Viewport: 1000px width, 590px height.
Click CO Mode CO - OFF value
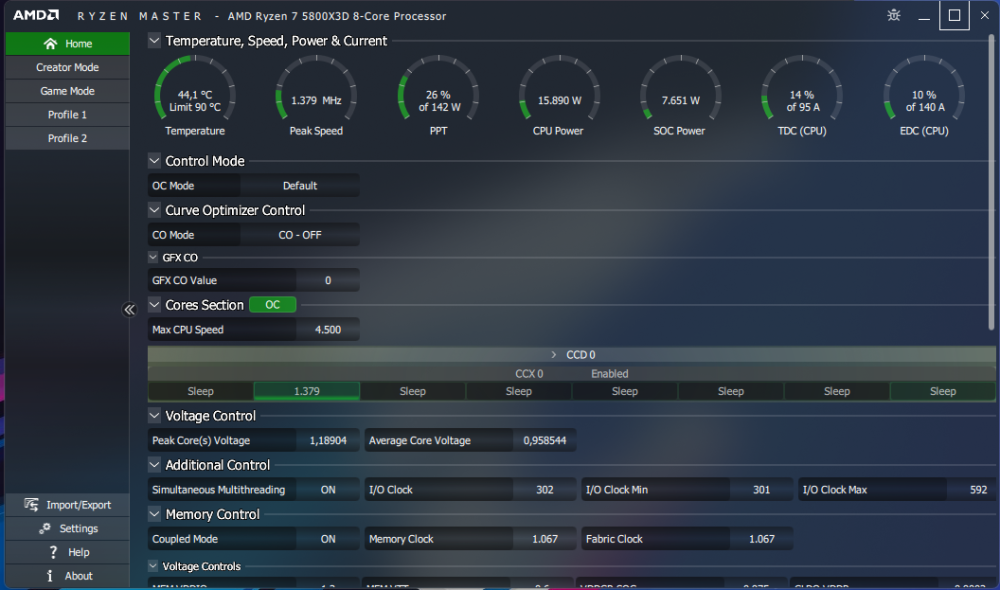pyautogui.click(x=300, y=235)
